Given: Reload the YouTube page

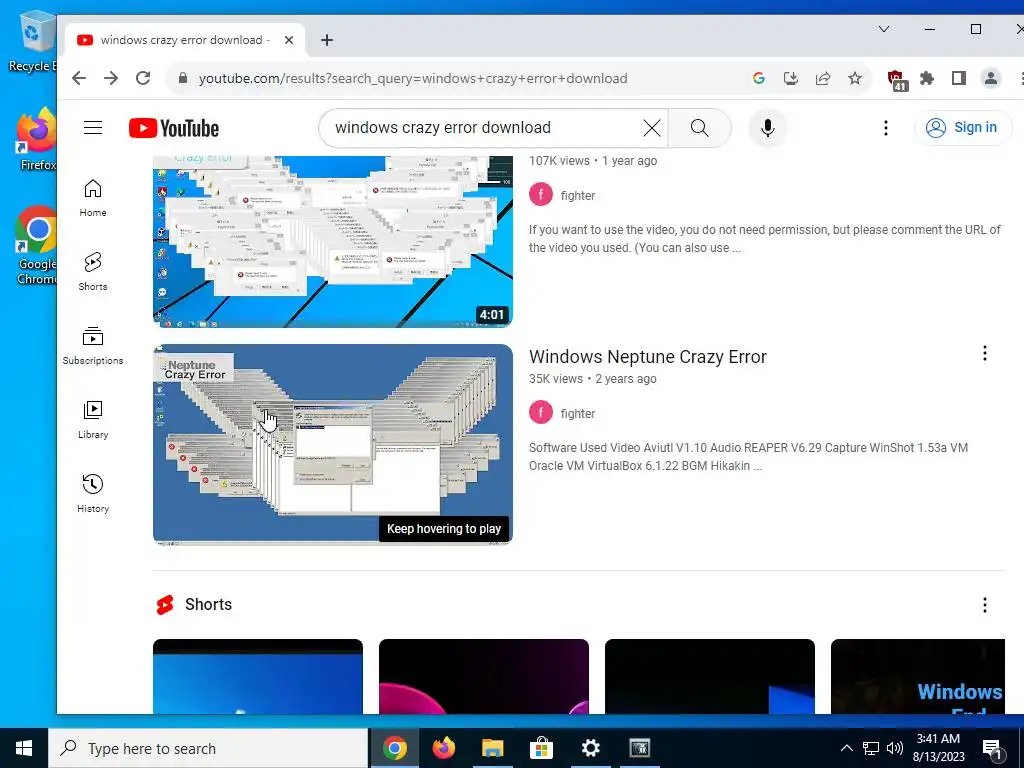Looking at the screenshot, I should [143, 78].
